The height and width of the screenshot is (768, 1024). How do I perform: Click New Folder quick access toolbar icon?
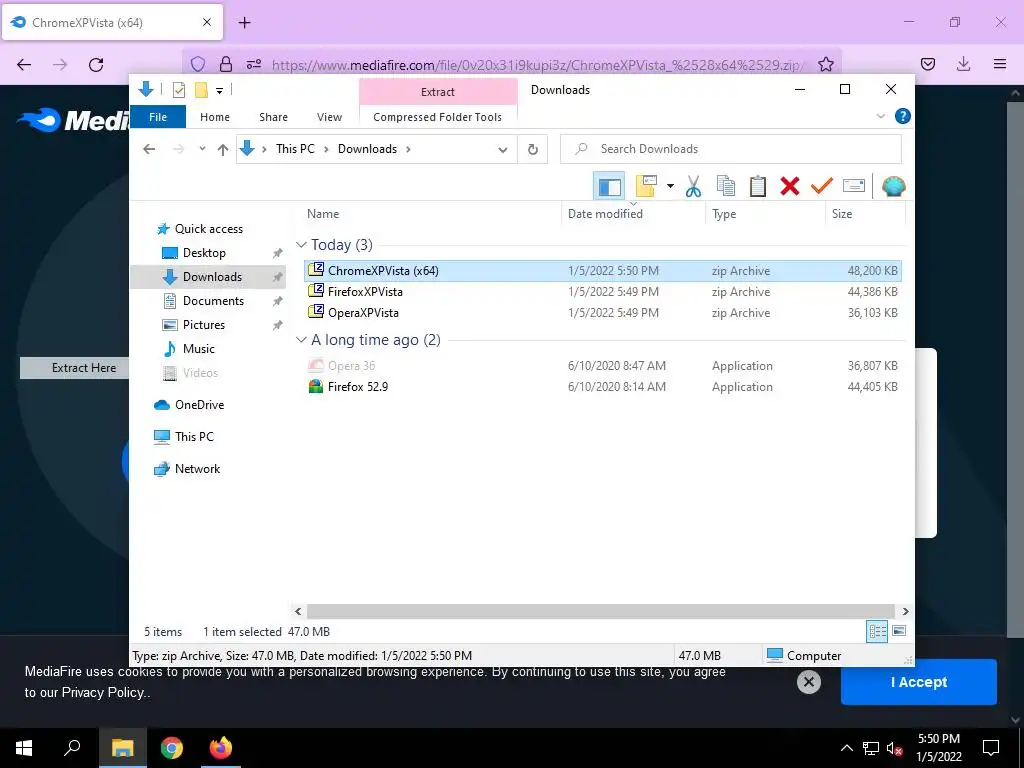pos(201,90)
